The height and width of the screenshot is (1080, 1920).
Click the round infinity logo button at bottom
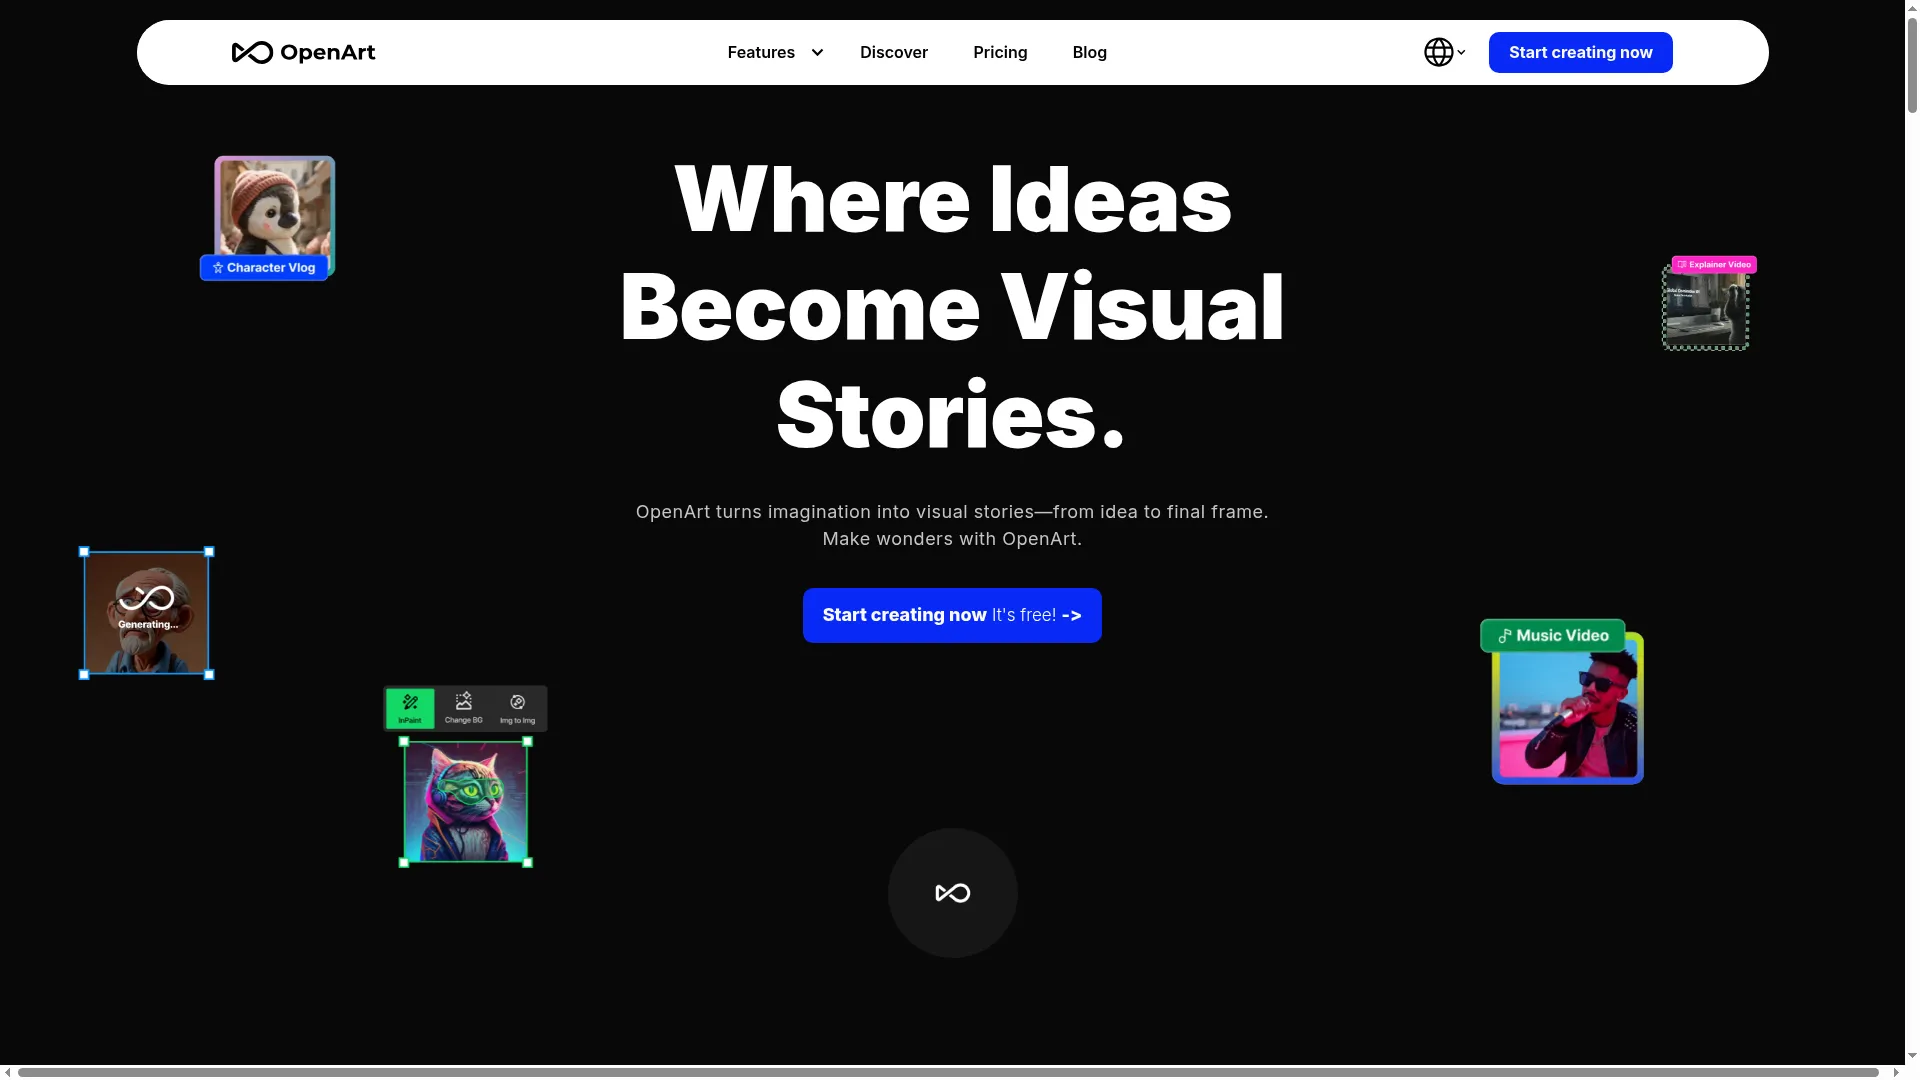[952, 893]
